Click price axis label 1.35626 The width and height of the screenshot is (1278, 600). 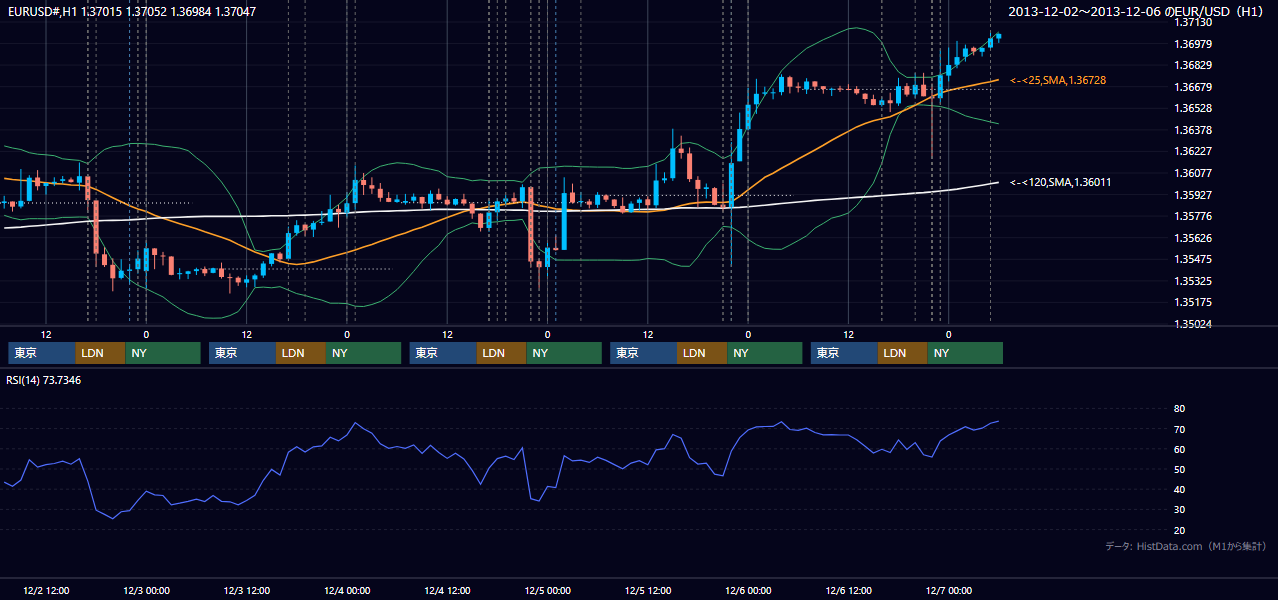[x=1193, y=238]
